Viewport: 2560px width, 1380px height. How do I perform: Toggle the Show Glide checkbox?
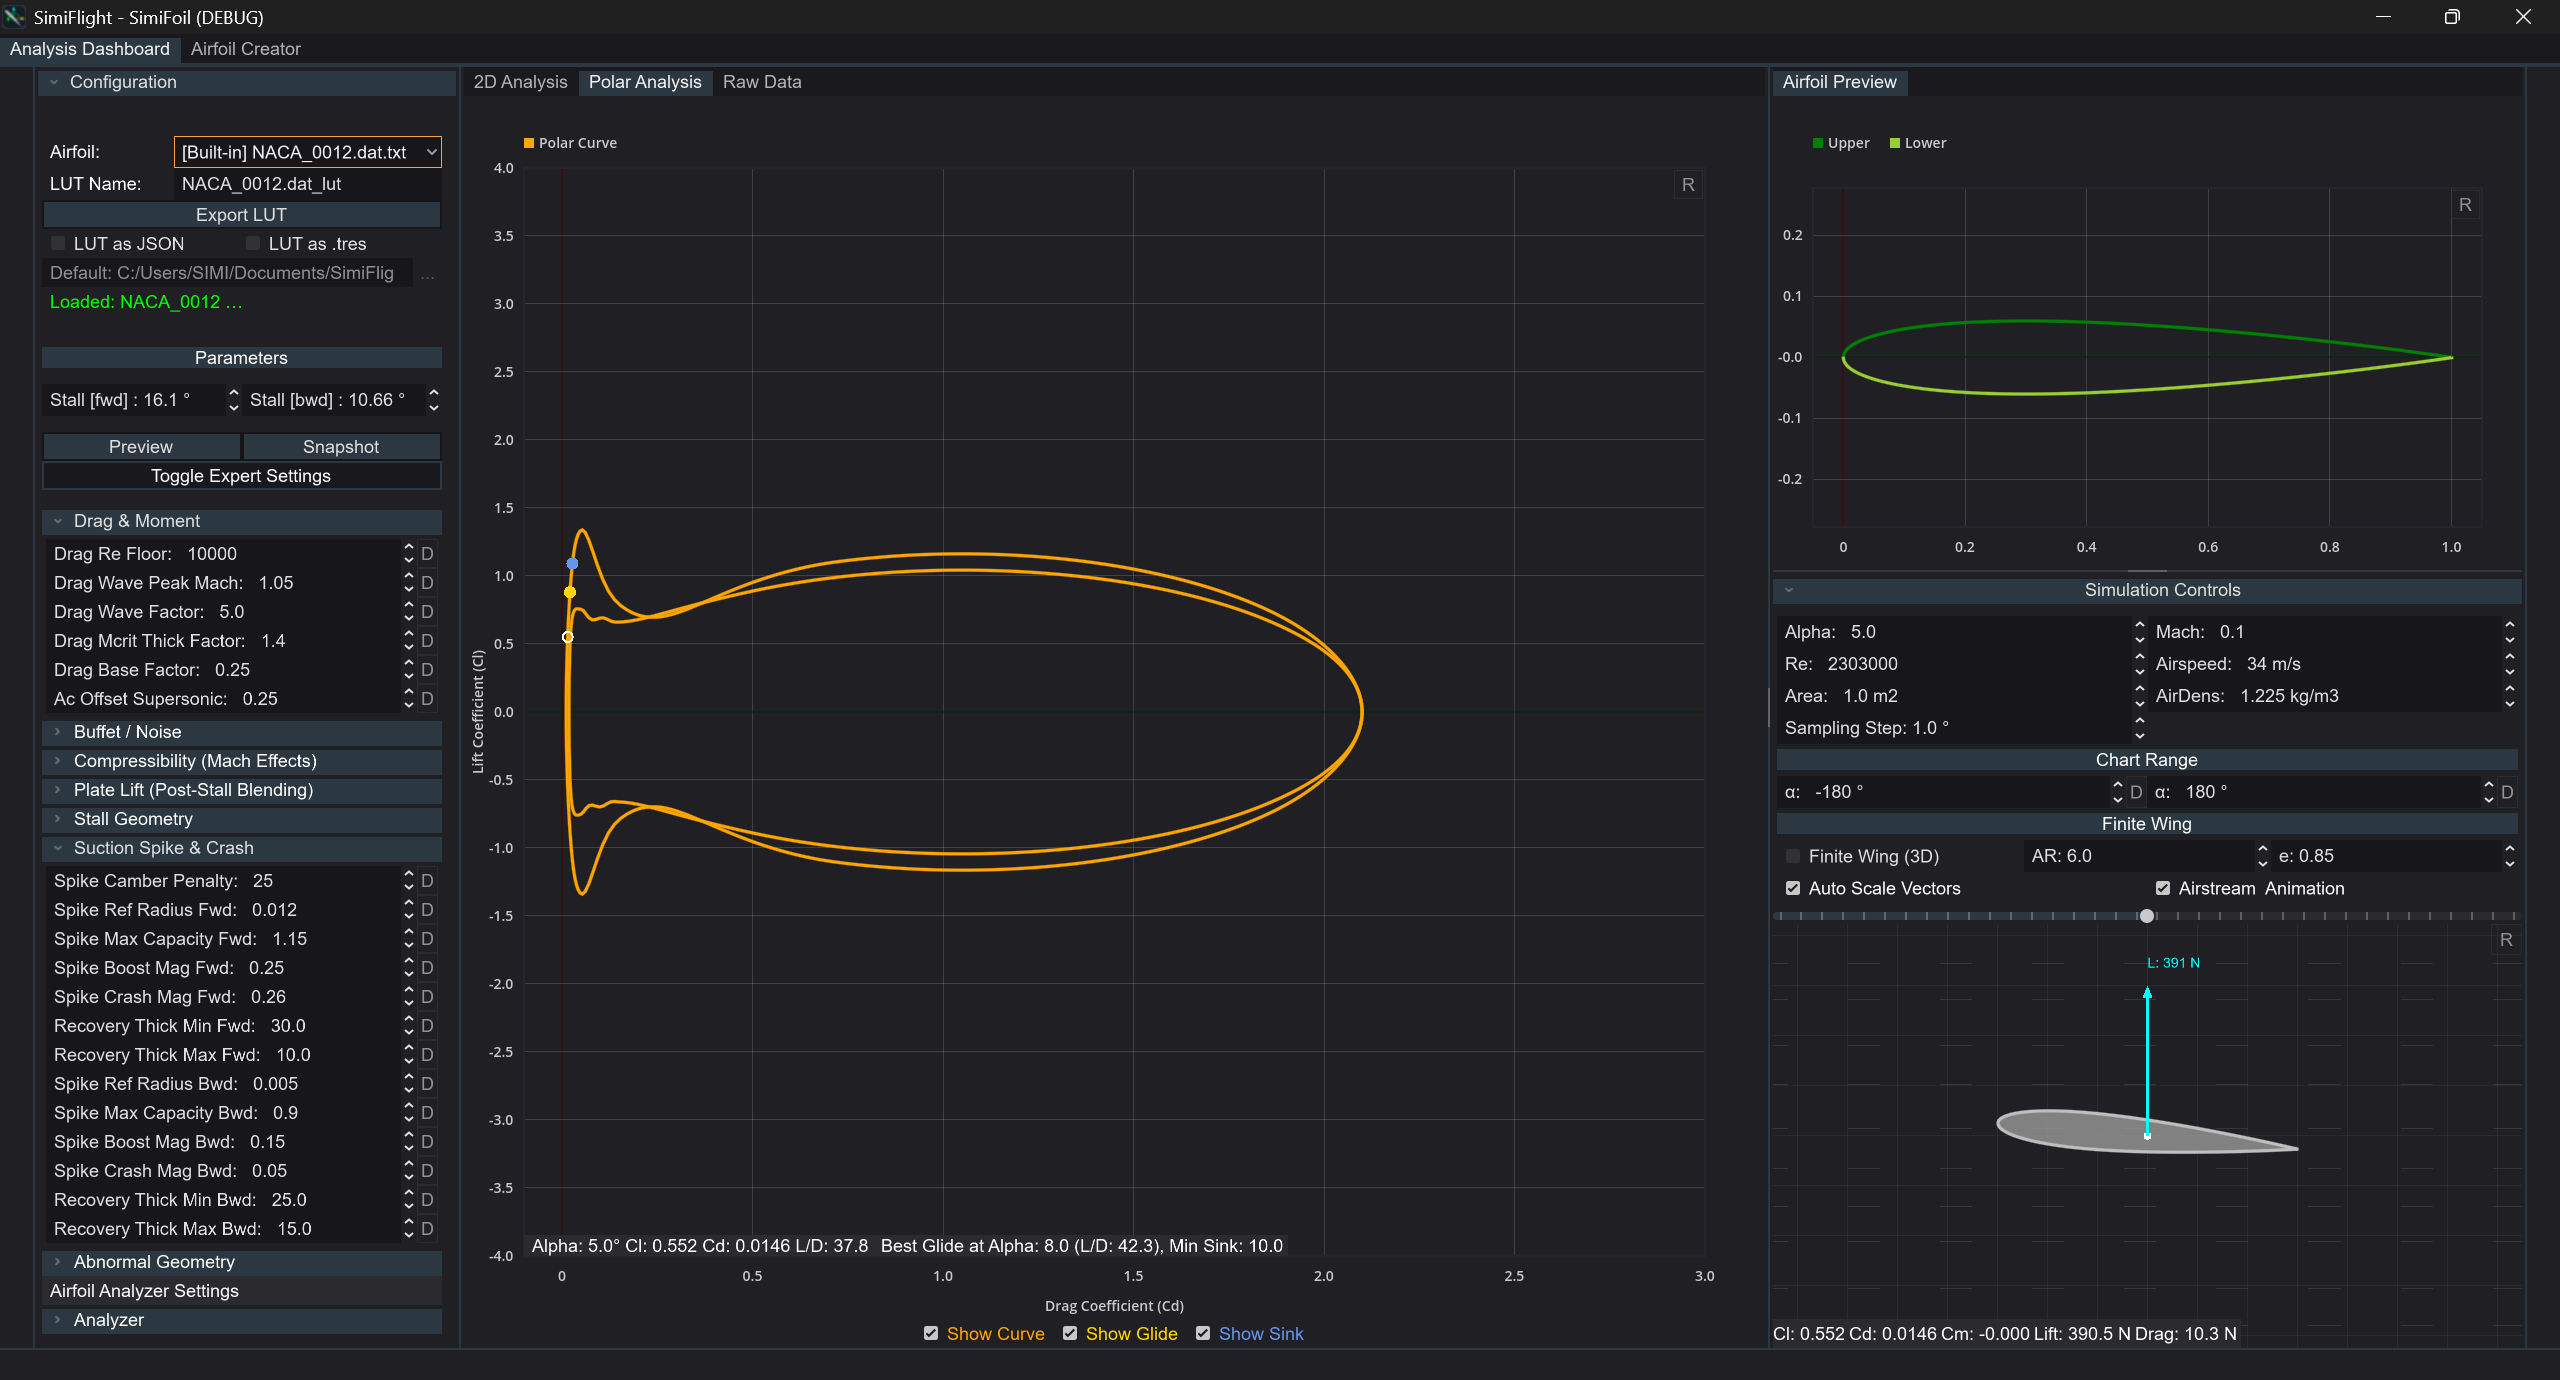1070,1333
